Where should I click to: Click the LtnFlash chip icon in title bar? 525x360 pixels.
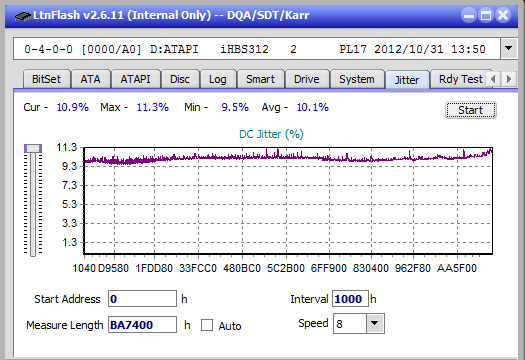pyautogui.click(x=23, y=15)
